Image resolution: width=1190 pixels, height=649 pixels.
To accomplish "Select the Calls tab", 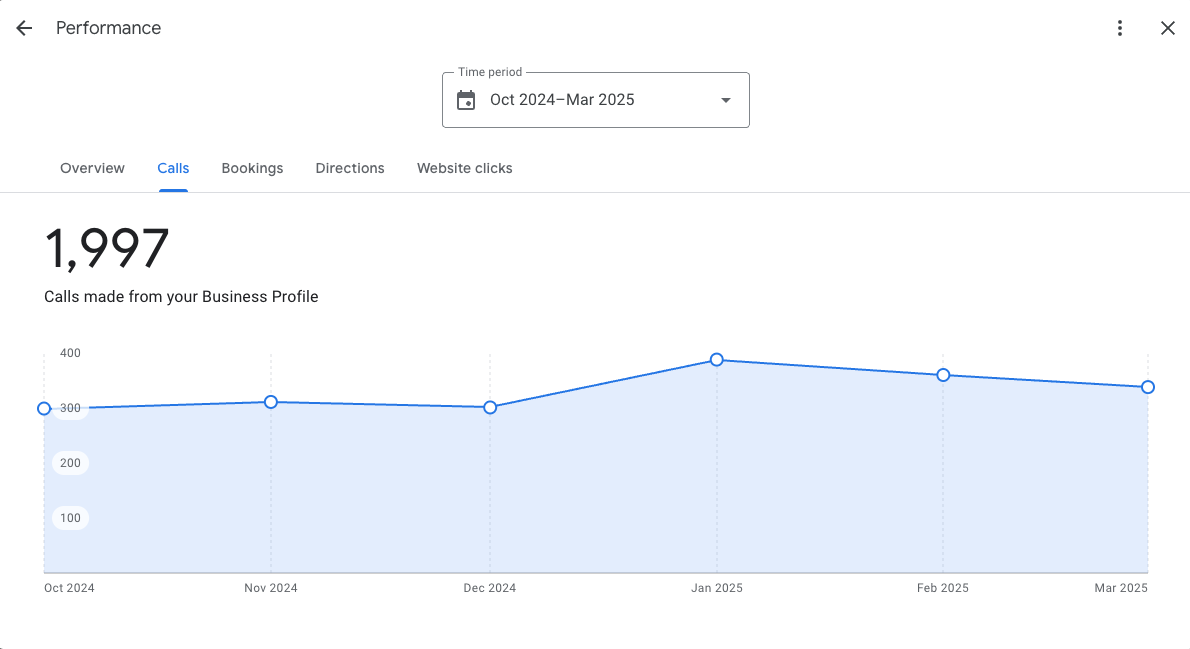I will [173, 168].
